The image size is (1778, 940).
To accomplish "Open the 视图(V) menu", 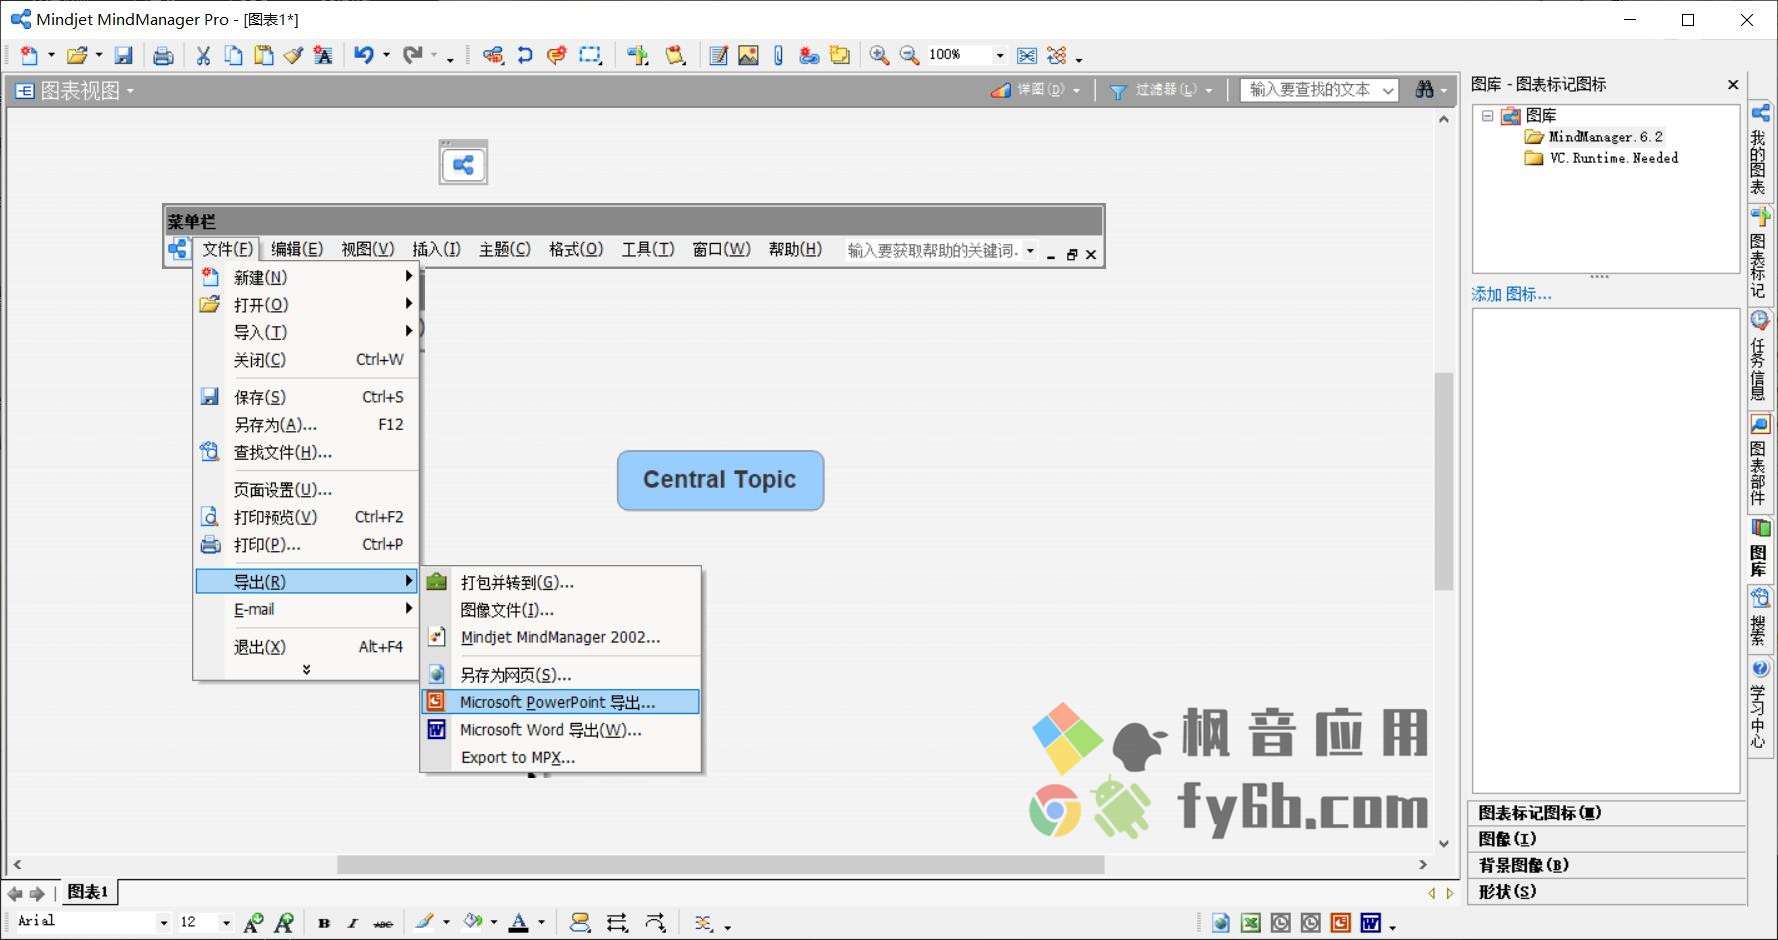I will (368, 249).
